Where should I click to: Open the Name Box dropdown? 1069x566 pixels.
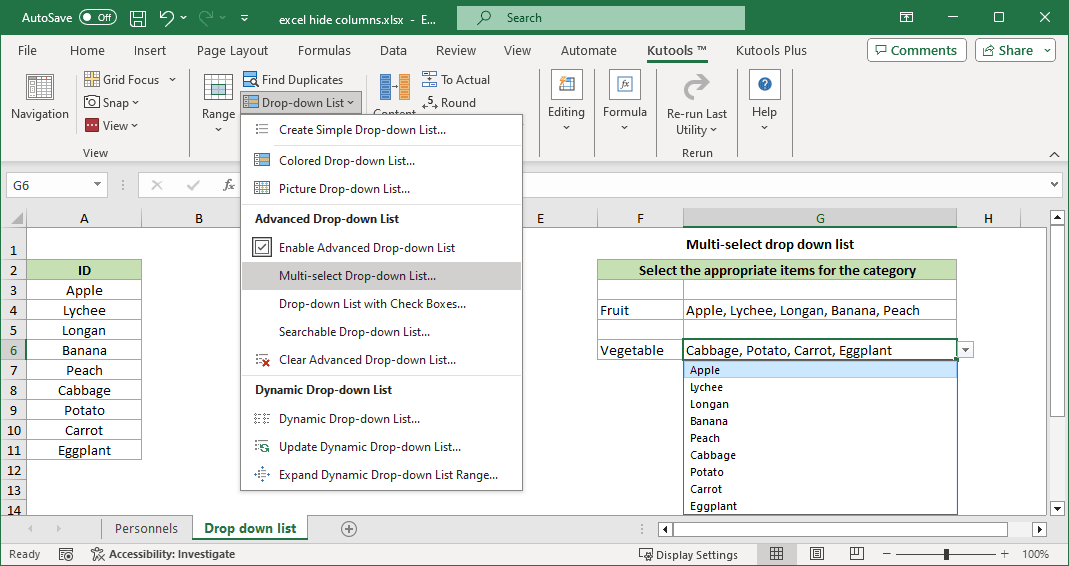click(98, 185)
